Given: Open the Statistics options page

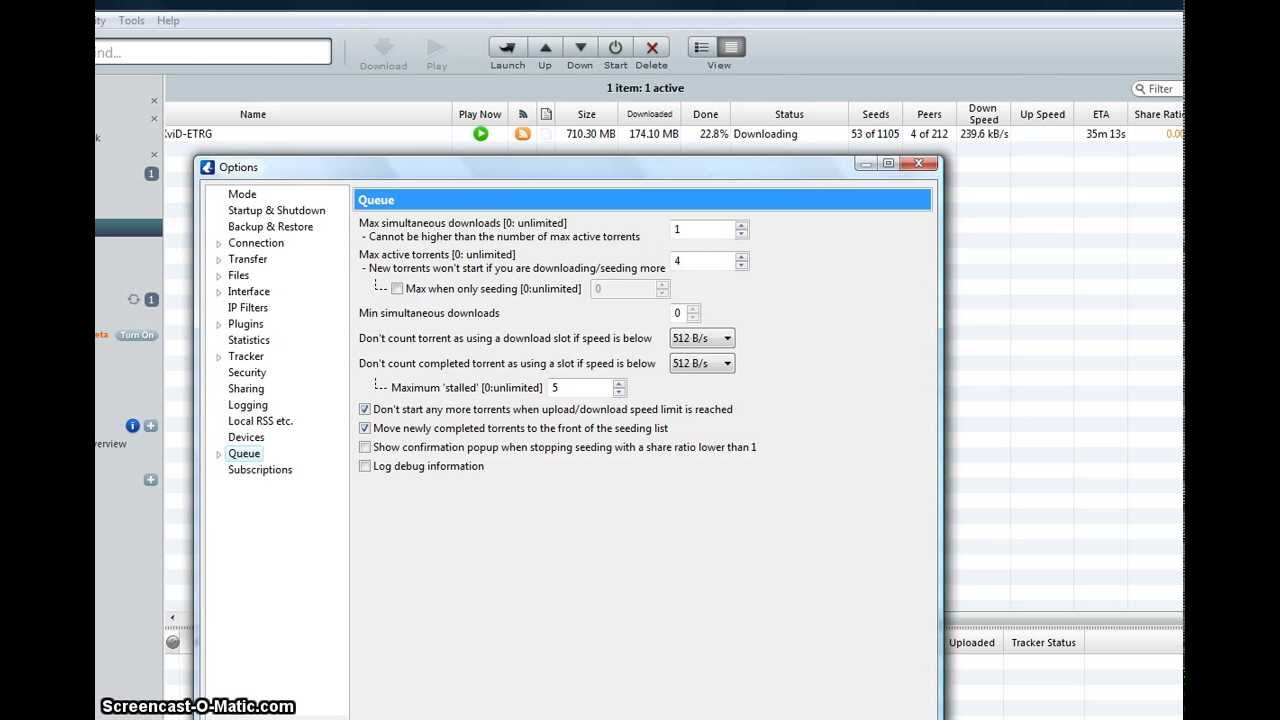Looking at the screenshot, I should pyautogui.click(x=249, y=340).
